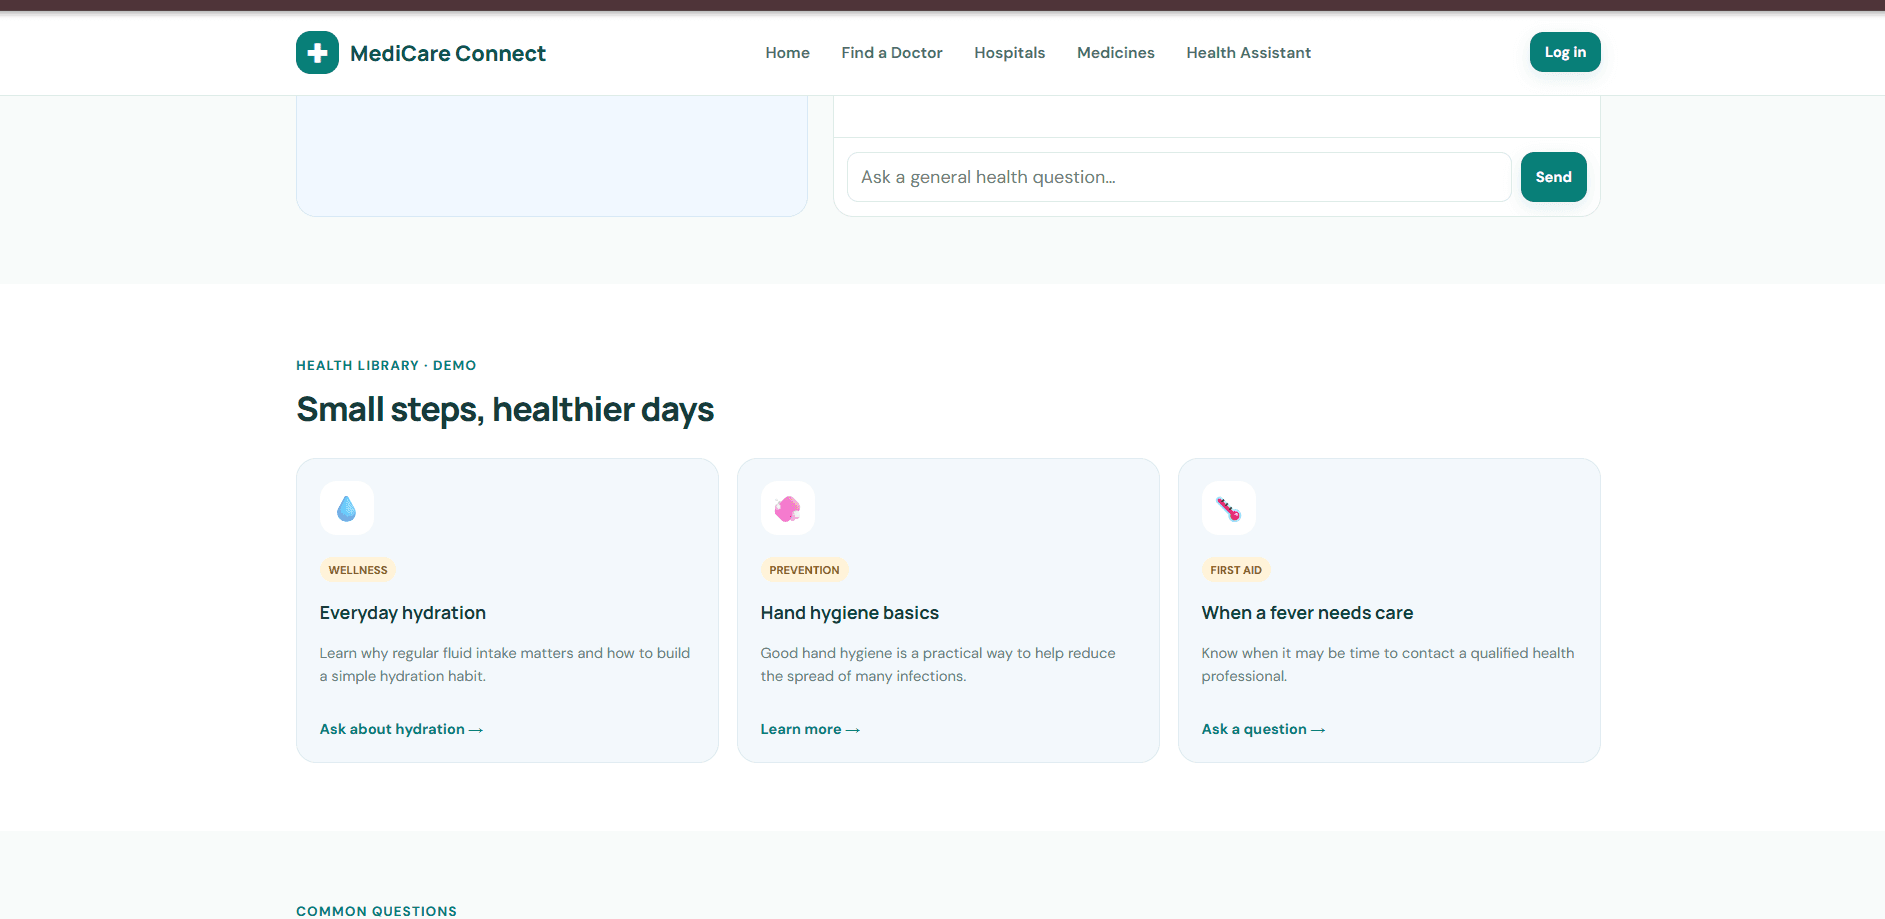Screen dimensions: 1885x919
Task: Open Health Assistant from navigation
Action: (x=1249, y=53)
